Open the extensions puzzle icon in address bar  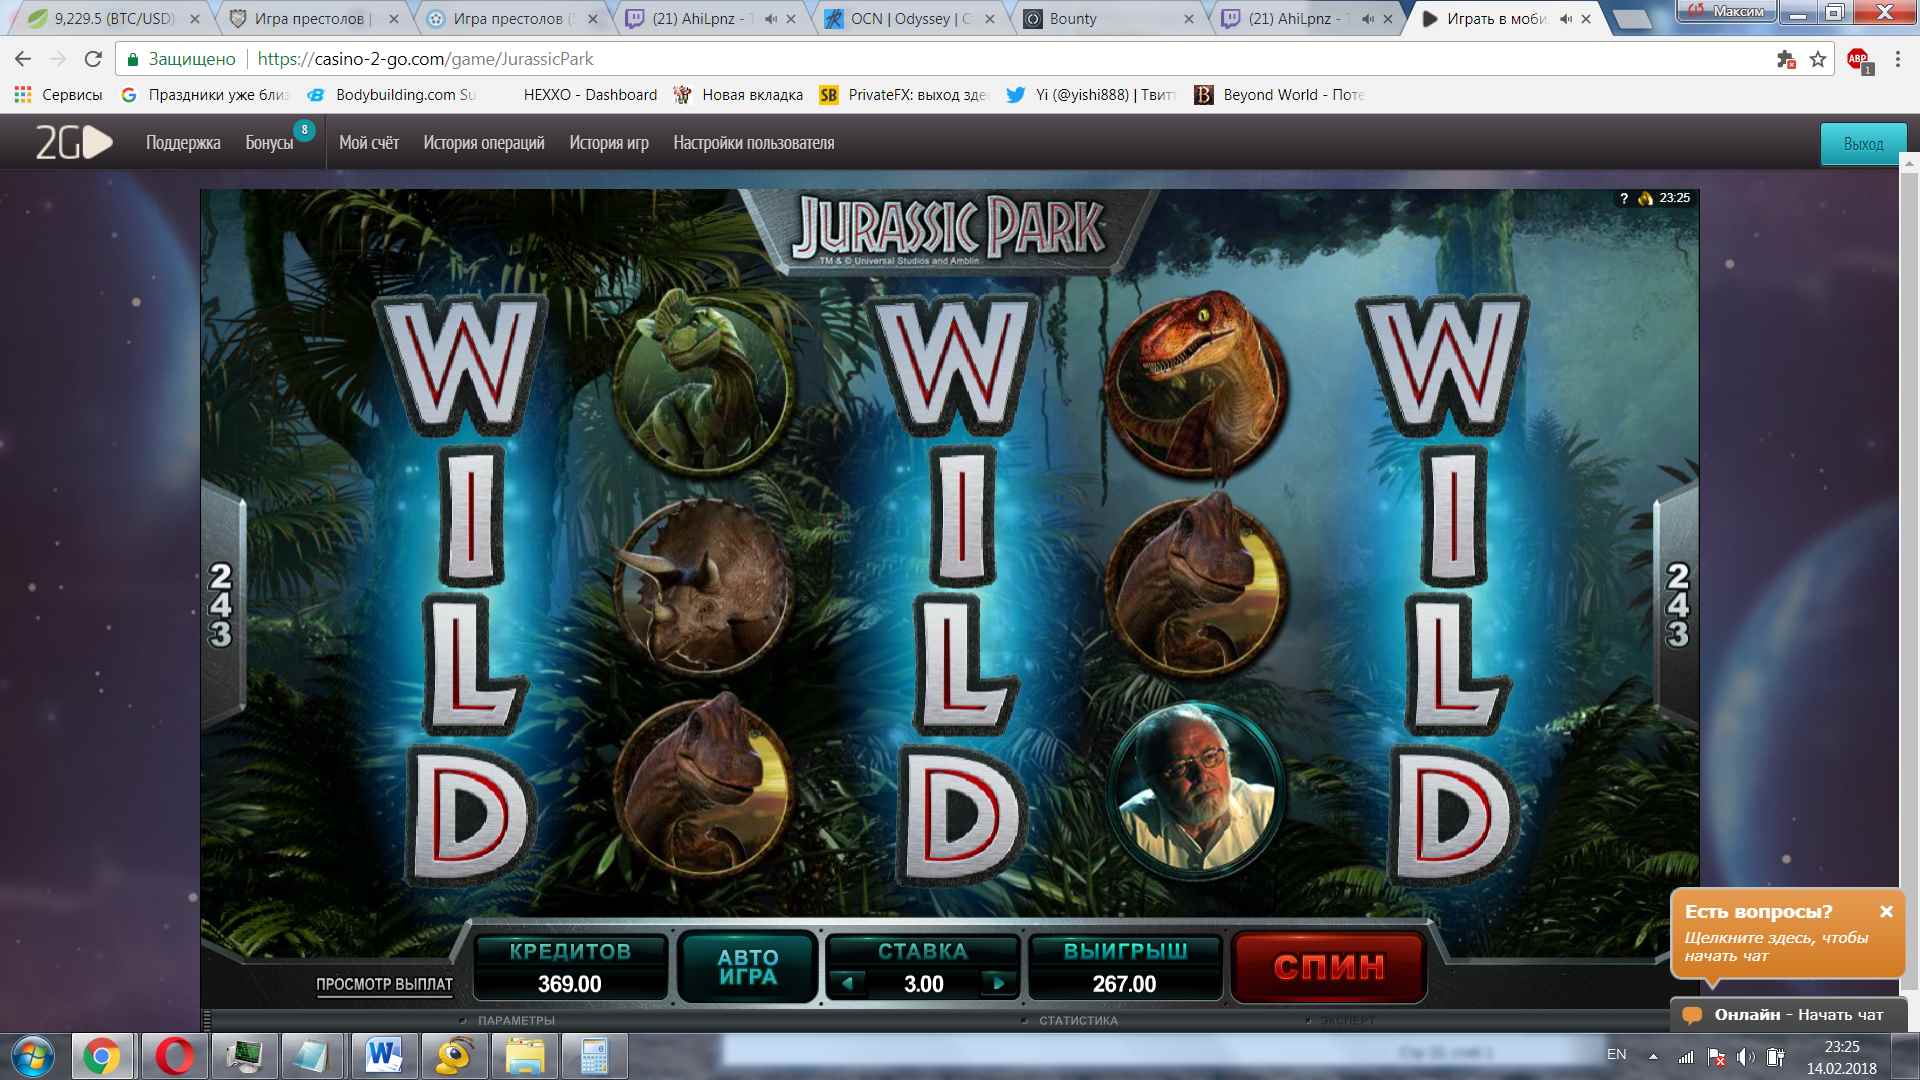point(1786,59)
